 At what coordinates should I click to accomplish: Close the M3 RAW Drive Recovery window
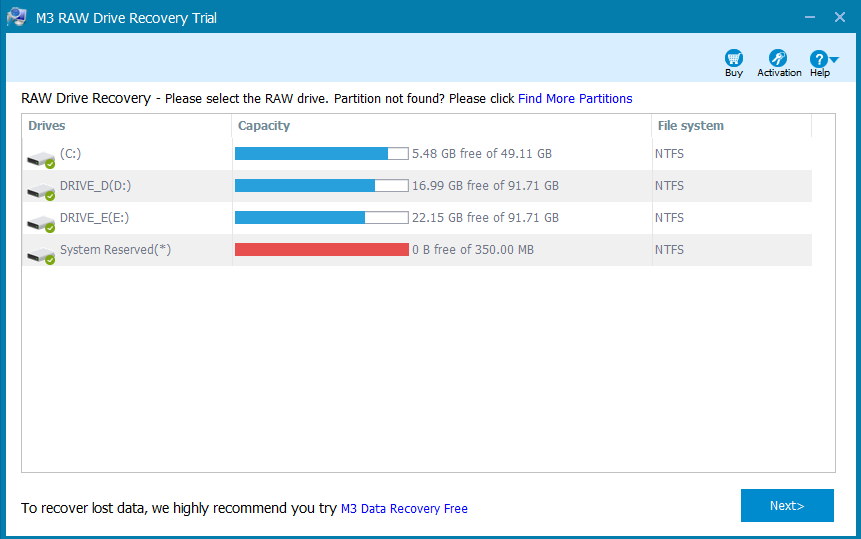[x=840, y=17]
